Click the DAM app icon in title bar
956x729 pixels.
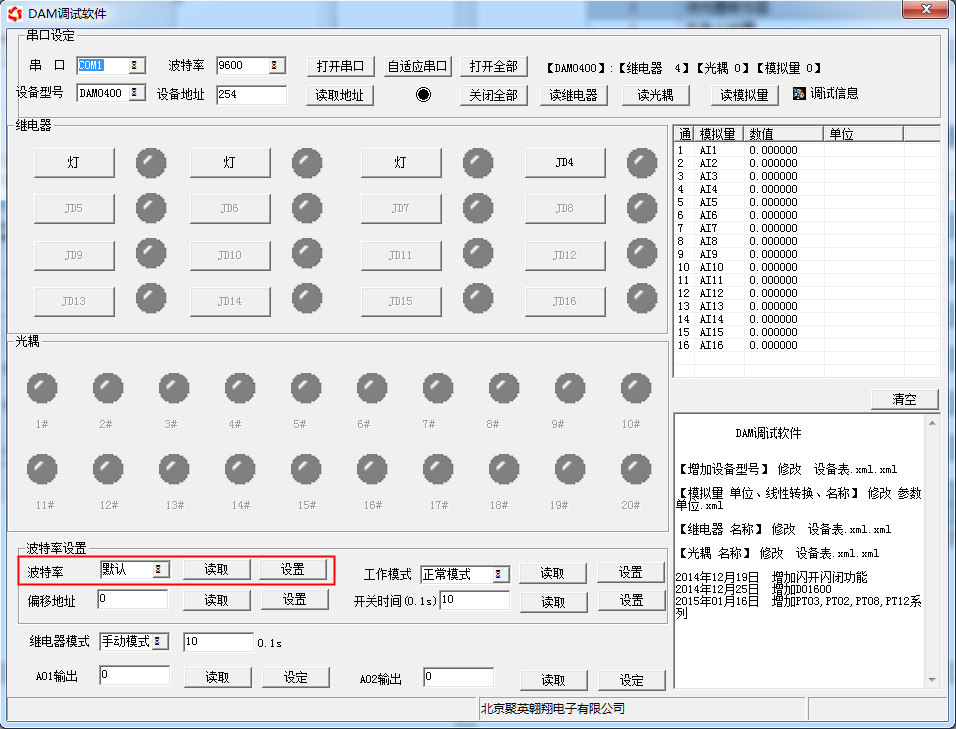pyautogui.click(x=12, y=13)
